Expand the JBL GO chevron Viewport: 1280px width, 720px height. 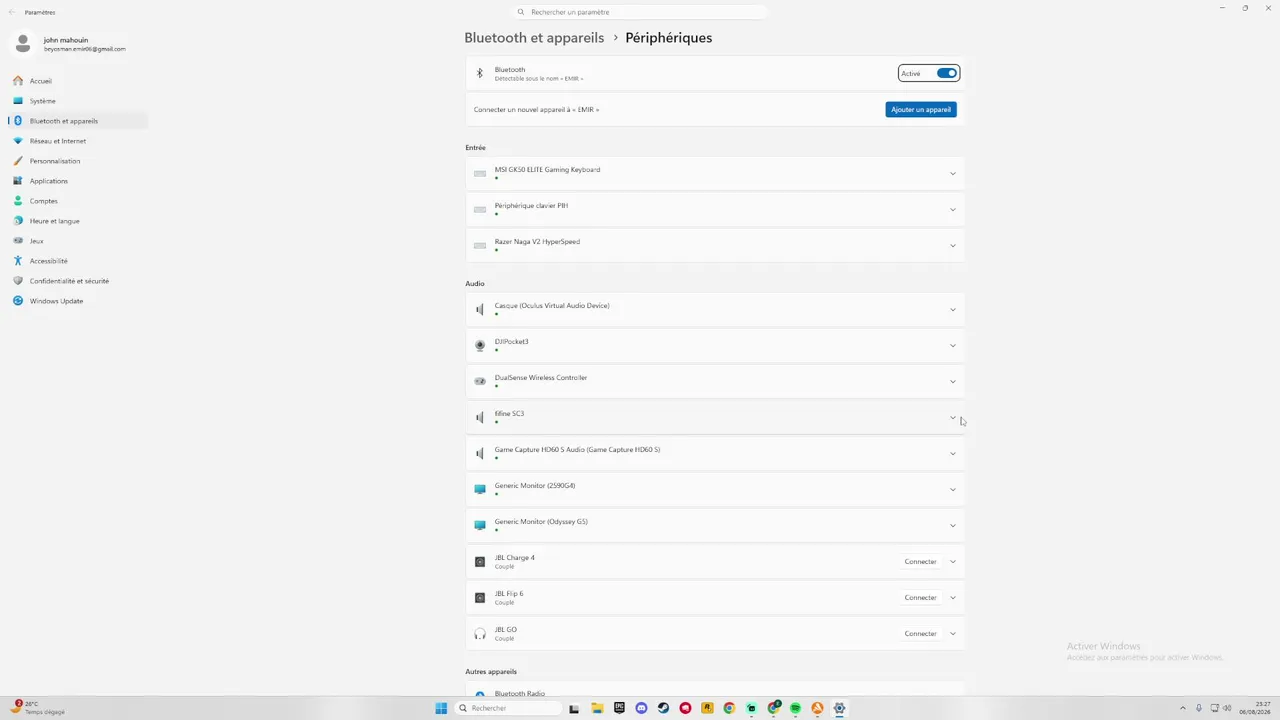click(x=952, y=634)
